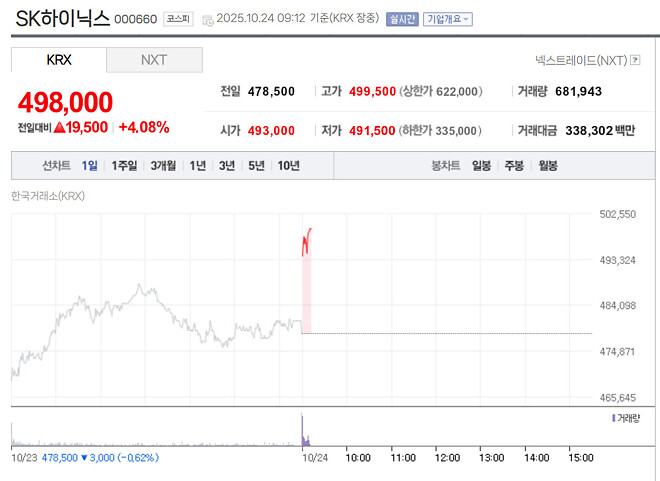660x481 pixels.
Task: Click the 한국거래소(KRX) chart label
Action: coord(48,196)
